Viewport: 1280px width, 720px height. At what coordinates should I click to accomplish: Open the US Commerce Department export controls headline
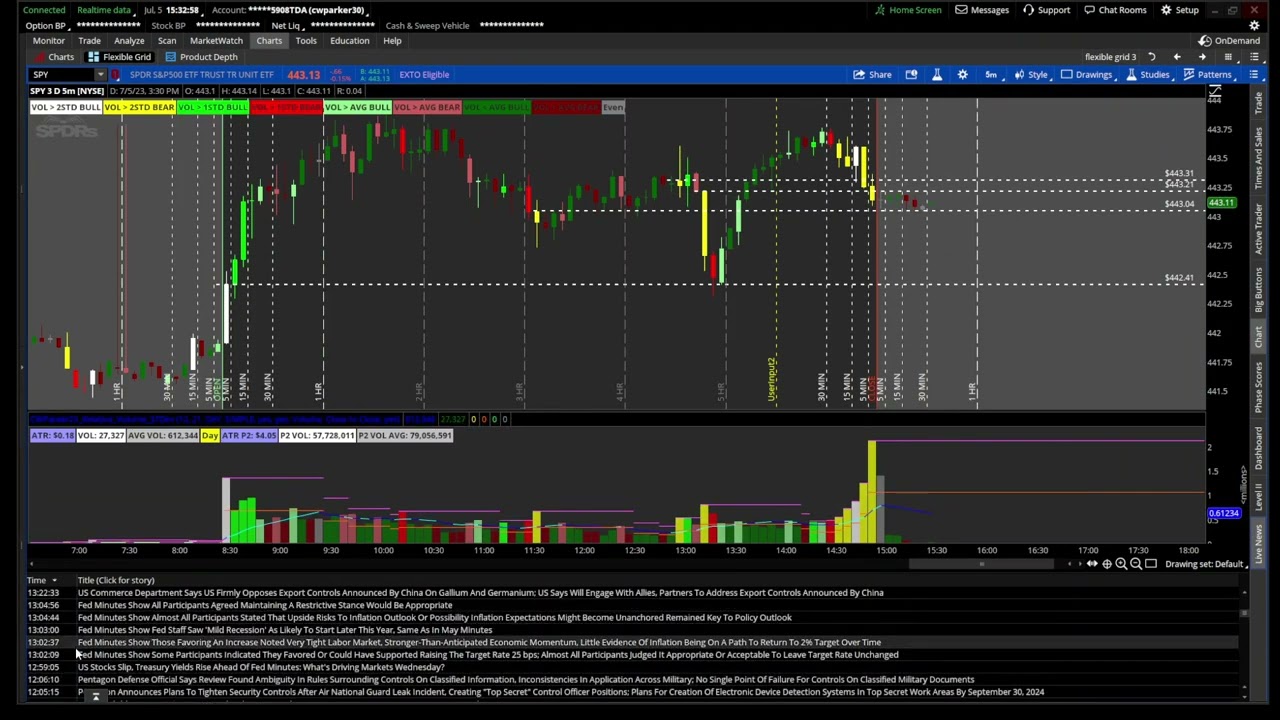click(480, 593)
